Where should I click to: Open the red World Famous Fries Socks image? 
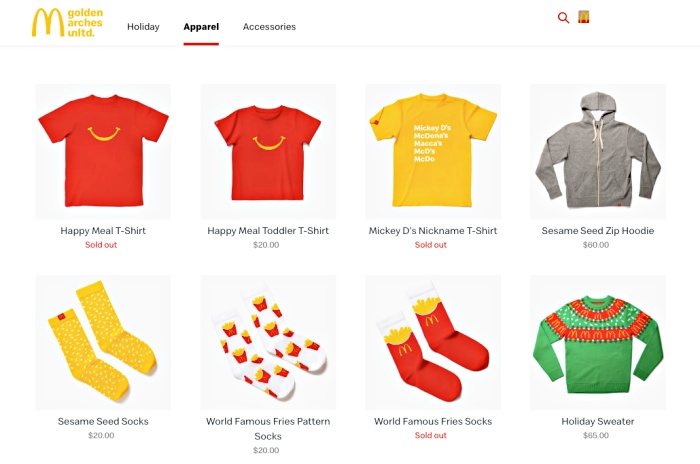pyautogui.click(x=433, y=343)
